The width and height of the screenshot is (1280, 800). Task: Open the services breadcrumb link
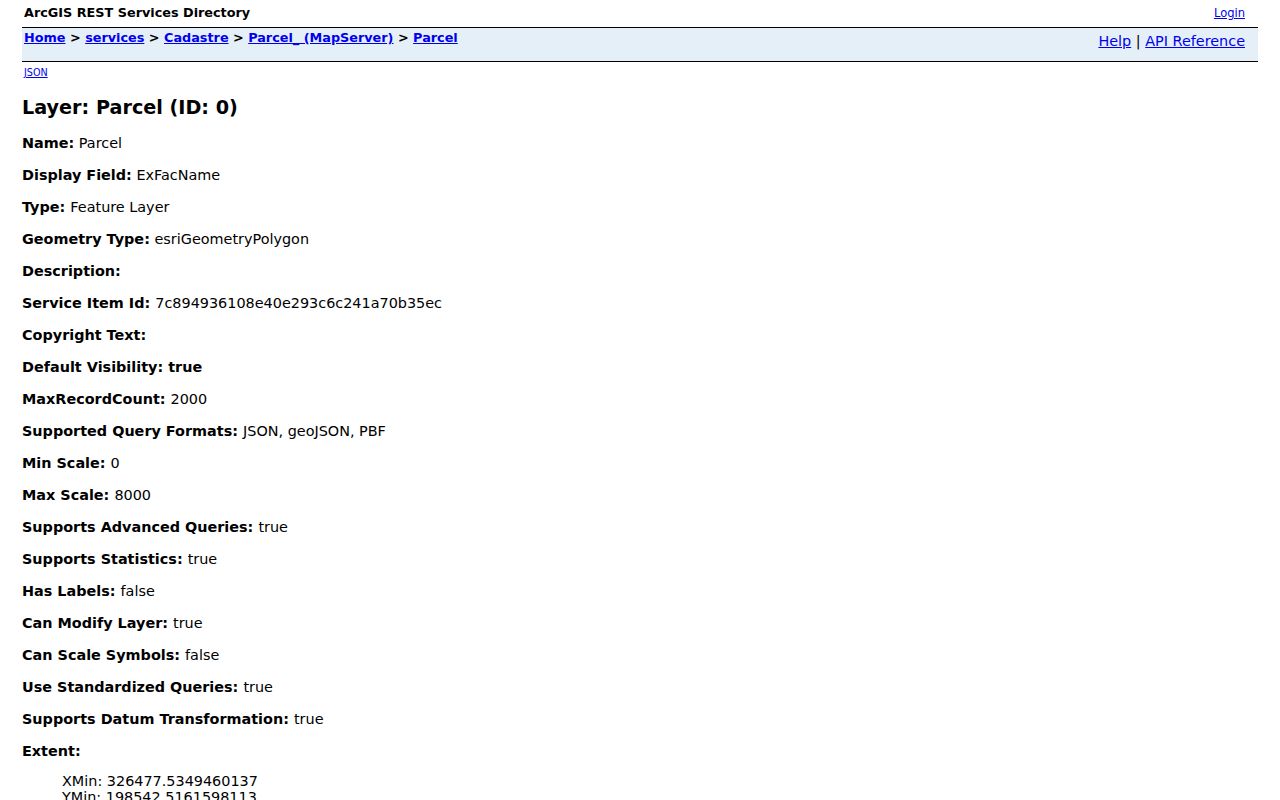[x=115, y=38]
